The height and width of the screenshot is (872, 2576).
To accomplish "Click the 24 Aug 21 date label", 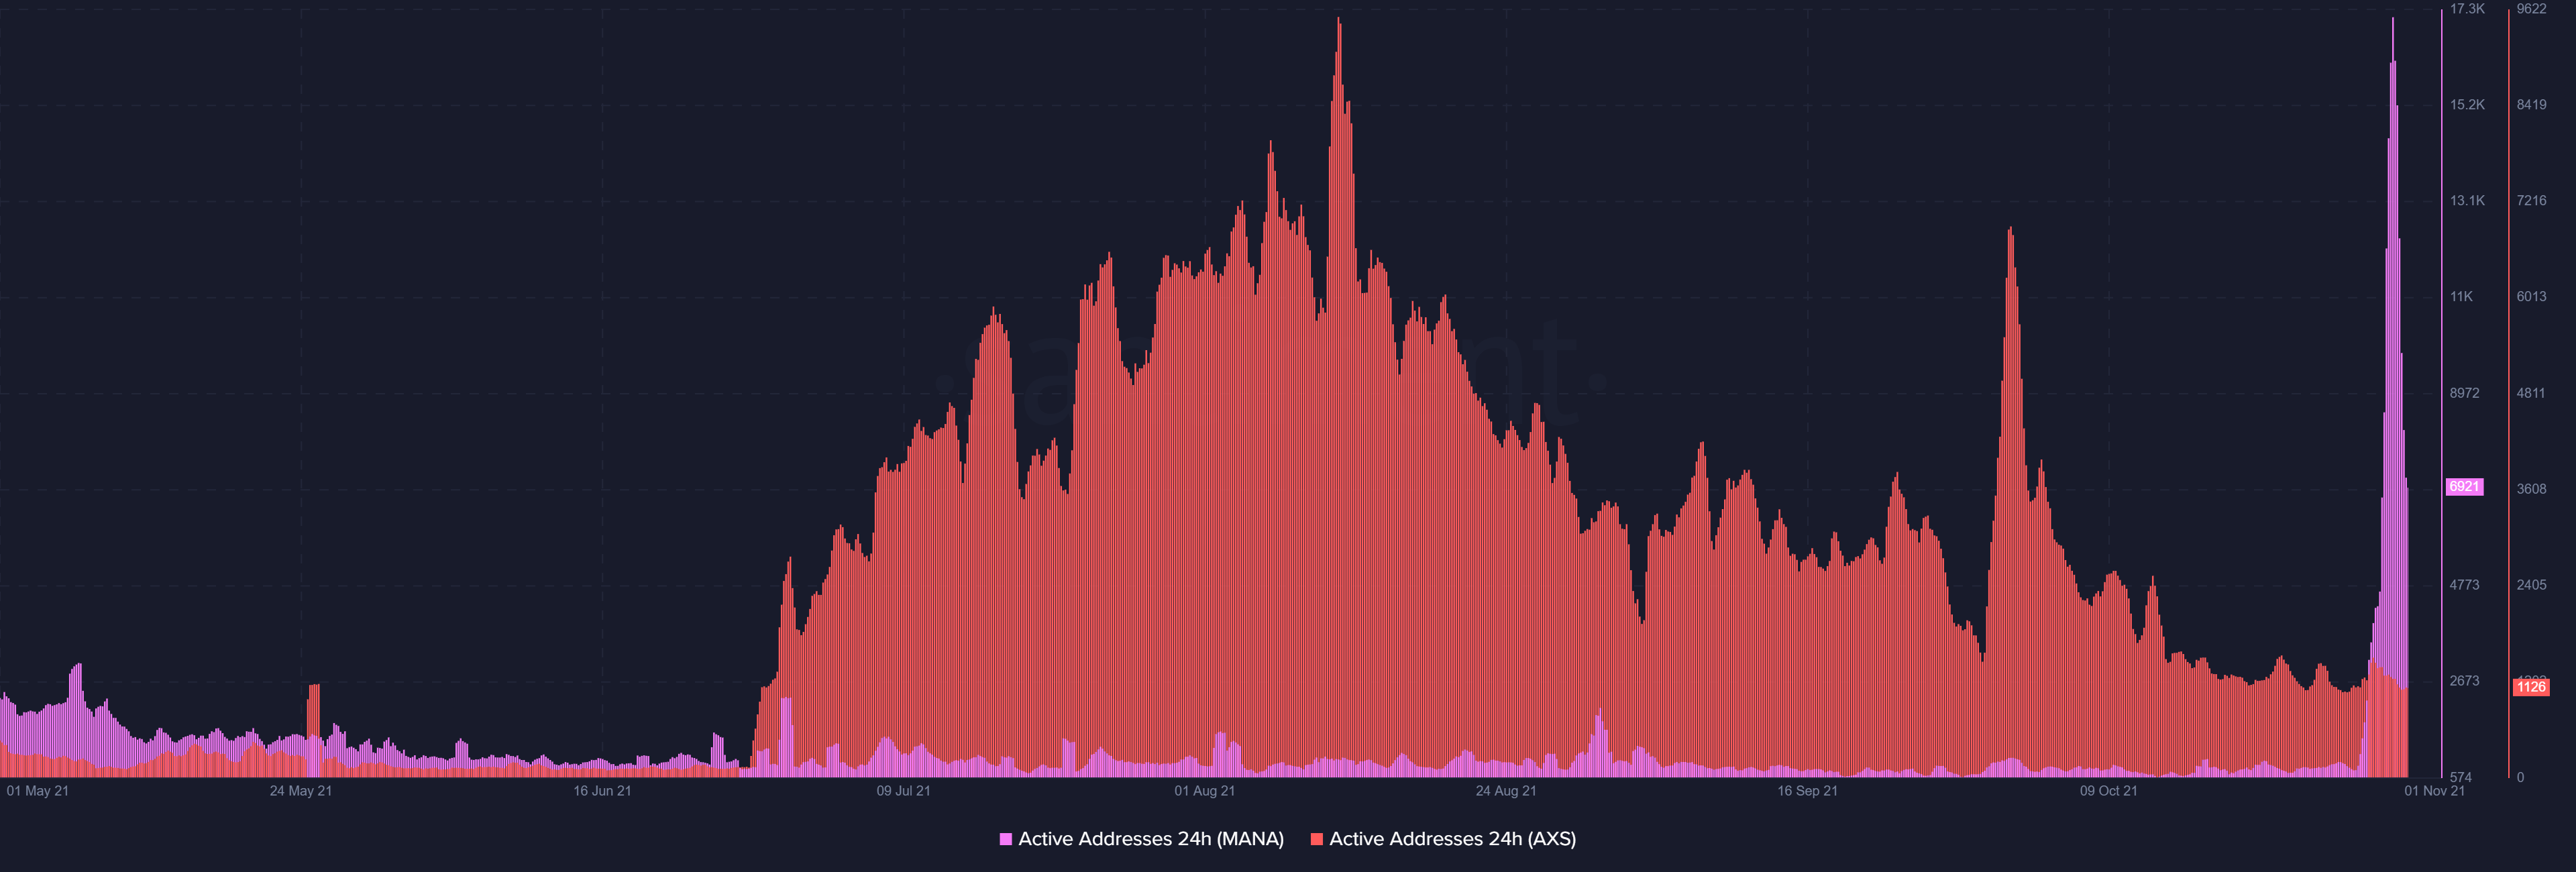I will 1506,791.
